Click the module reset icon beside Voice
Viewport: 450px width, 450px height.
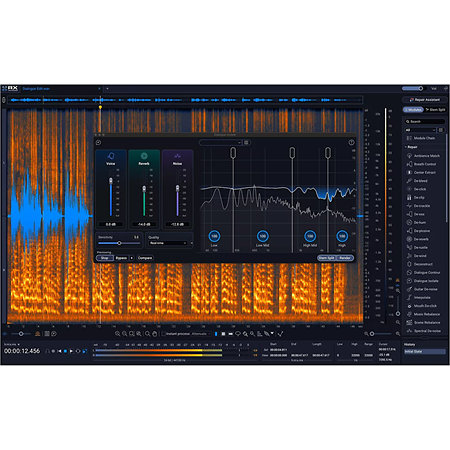pos(98,143)
